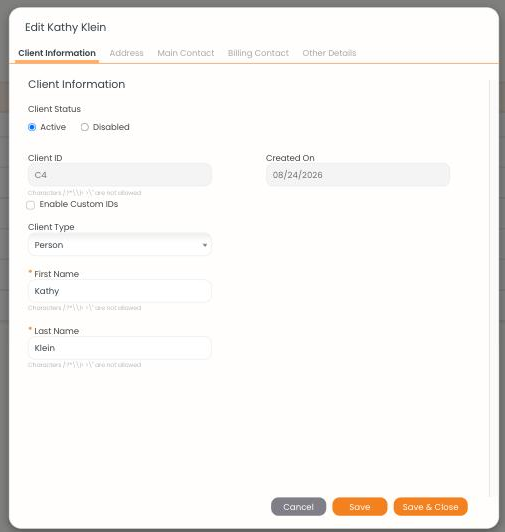Switch to the Billing Contact tab
Viewport: 505px width, 532px height.
pyautogui.click(x=258, y=53)
